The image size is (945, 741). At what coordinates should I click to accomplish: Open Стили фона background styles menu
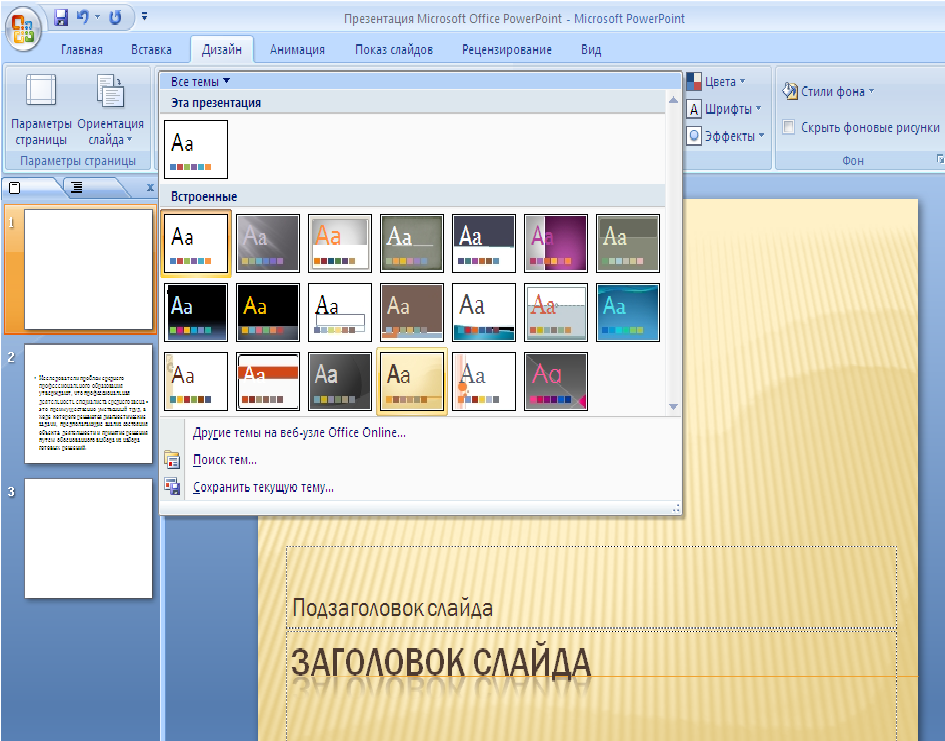coord(828,91)
